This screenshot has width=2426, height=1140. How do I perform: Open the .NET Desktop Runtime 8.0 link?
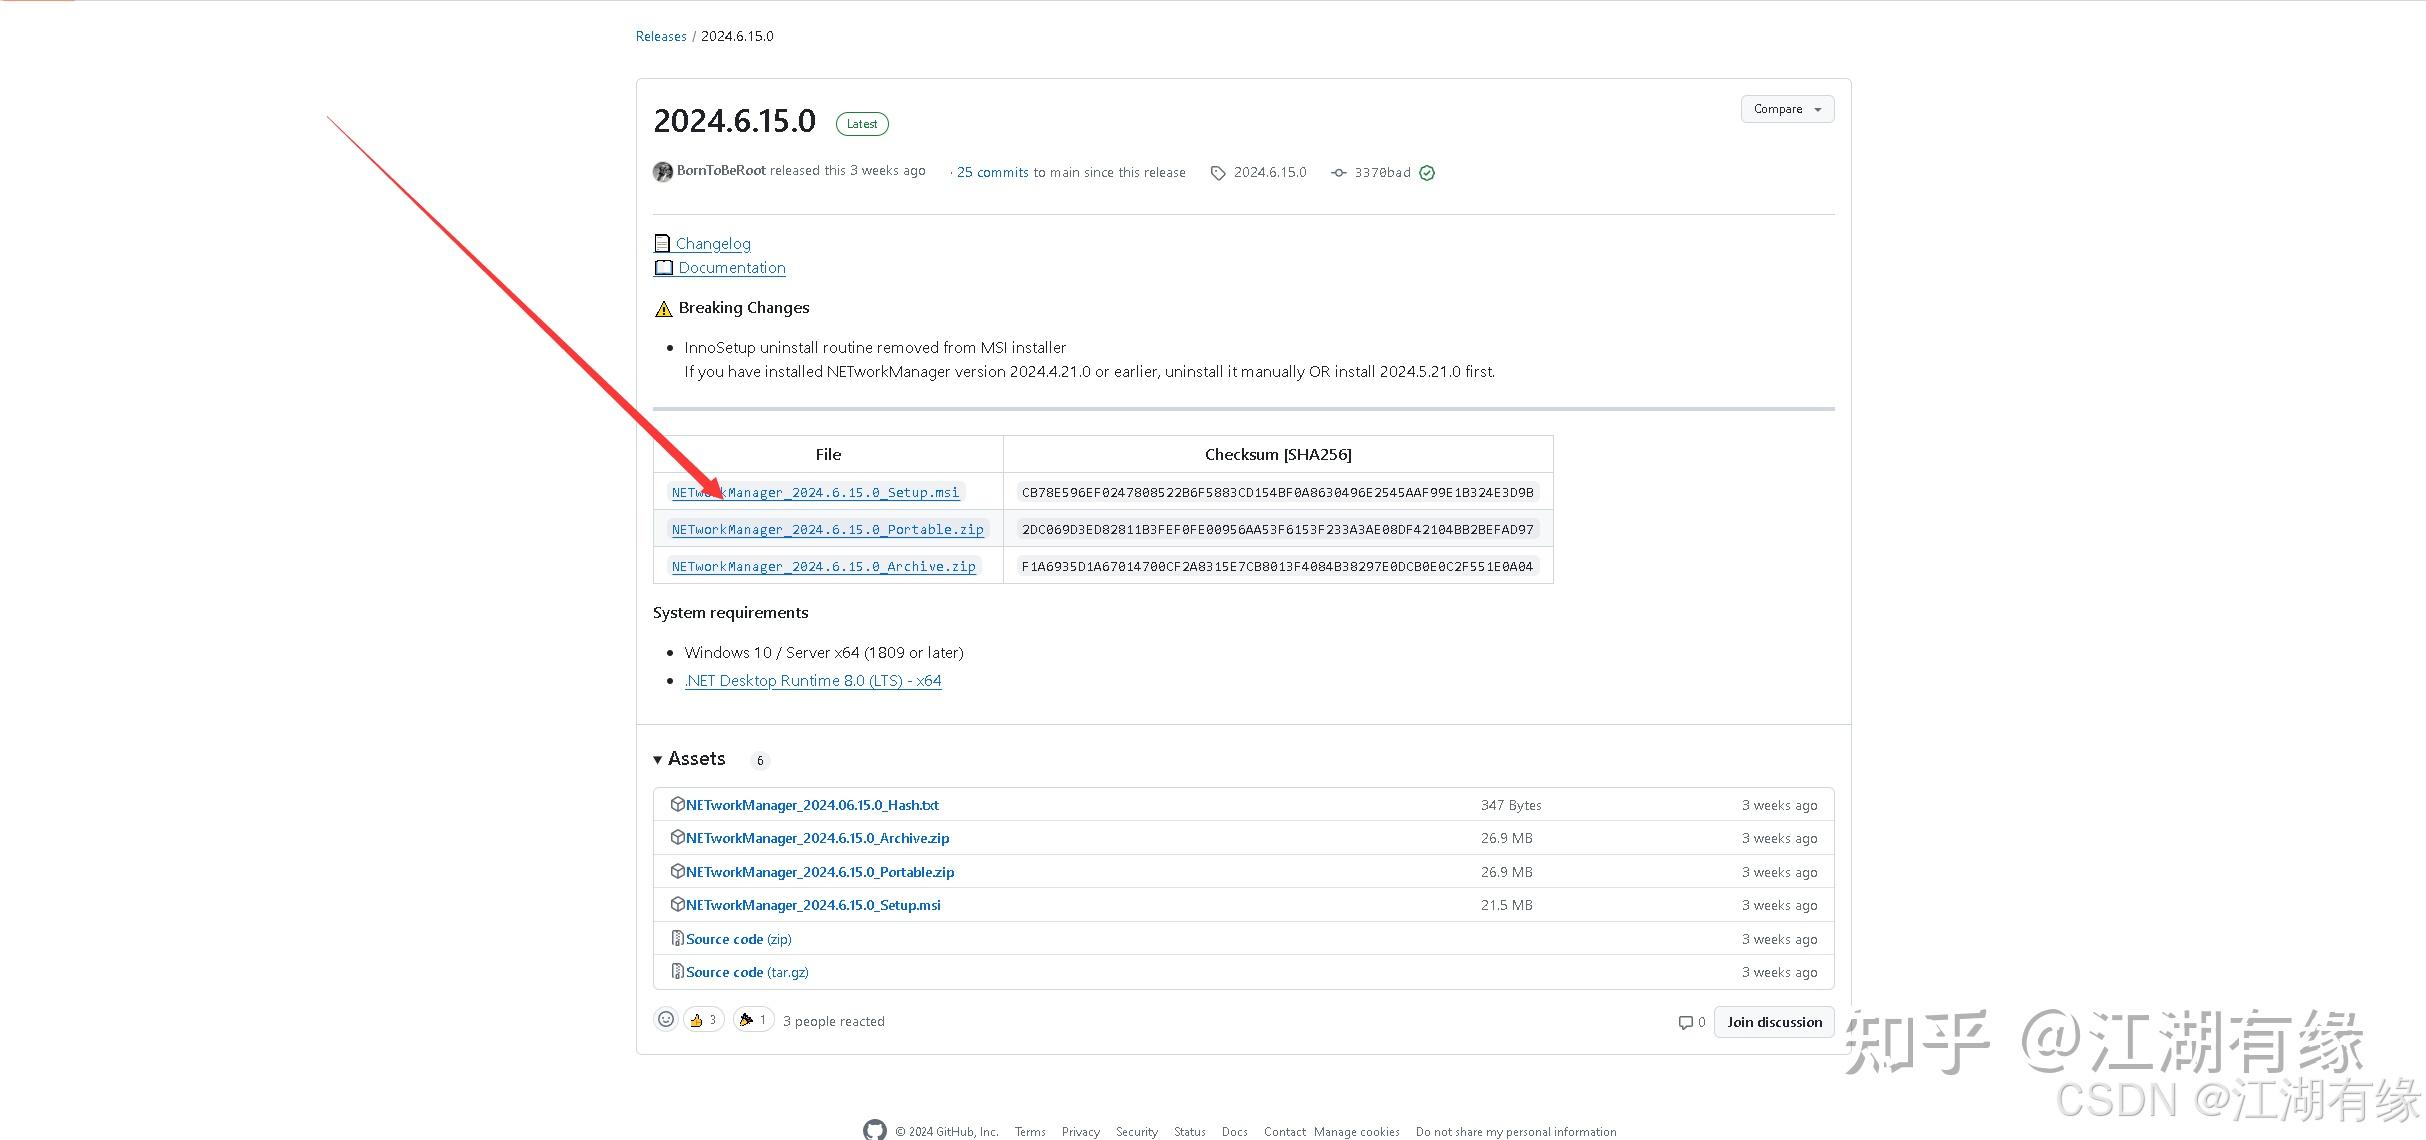click(812, 680)
